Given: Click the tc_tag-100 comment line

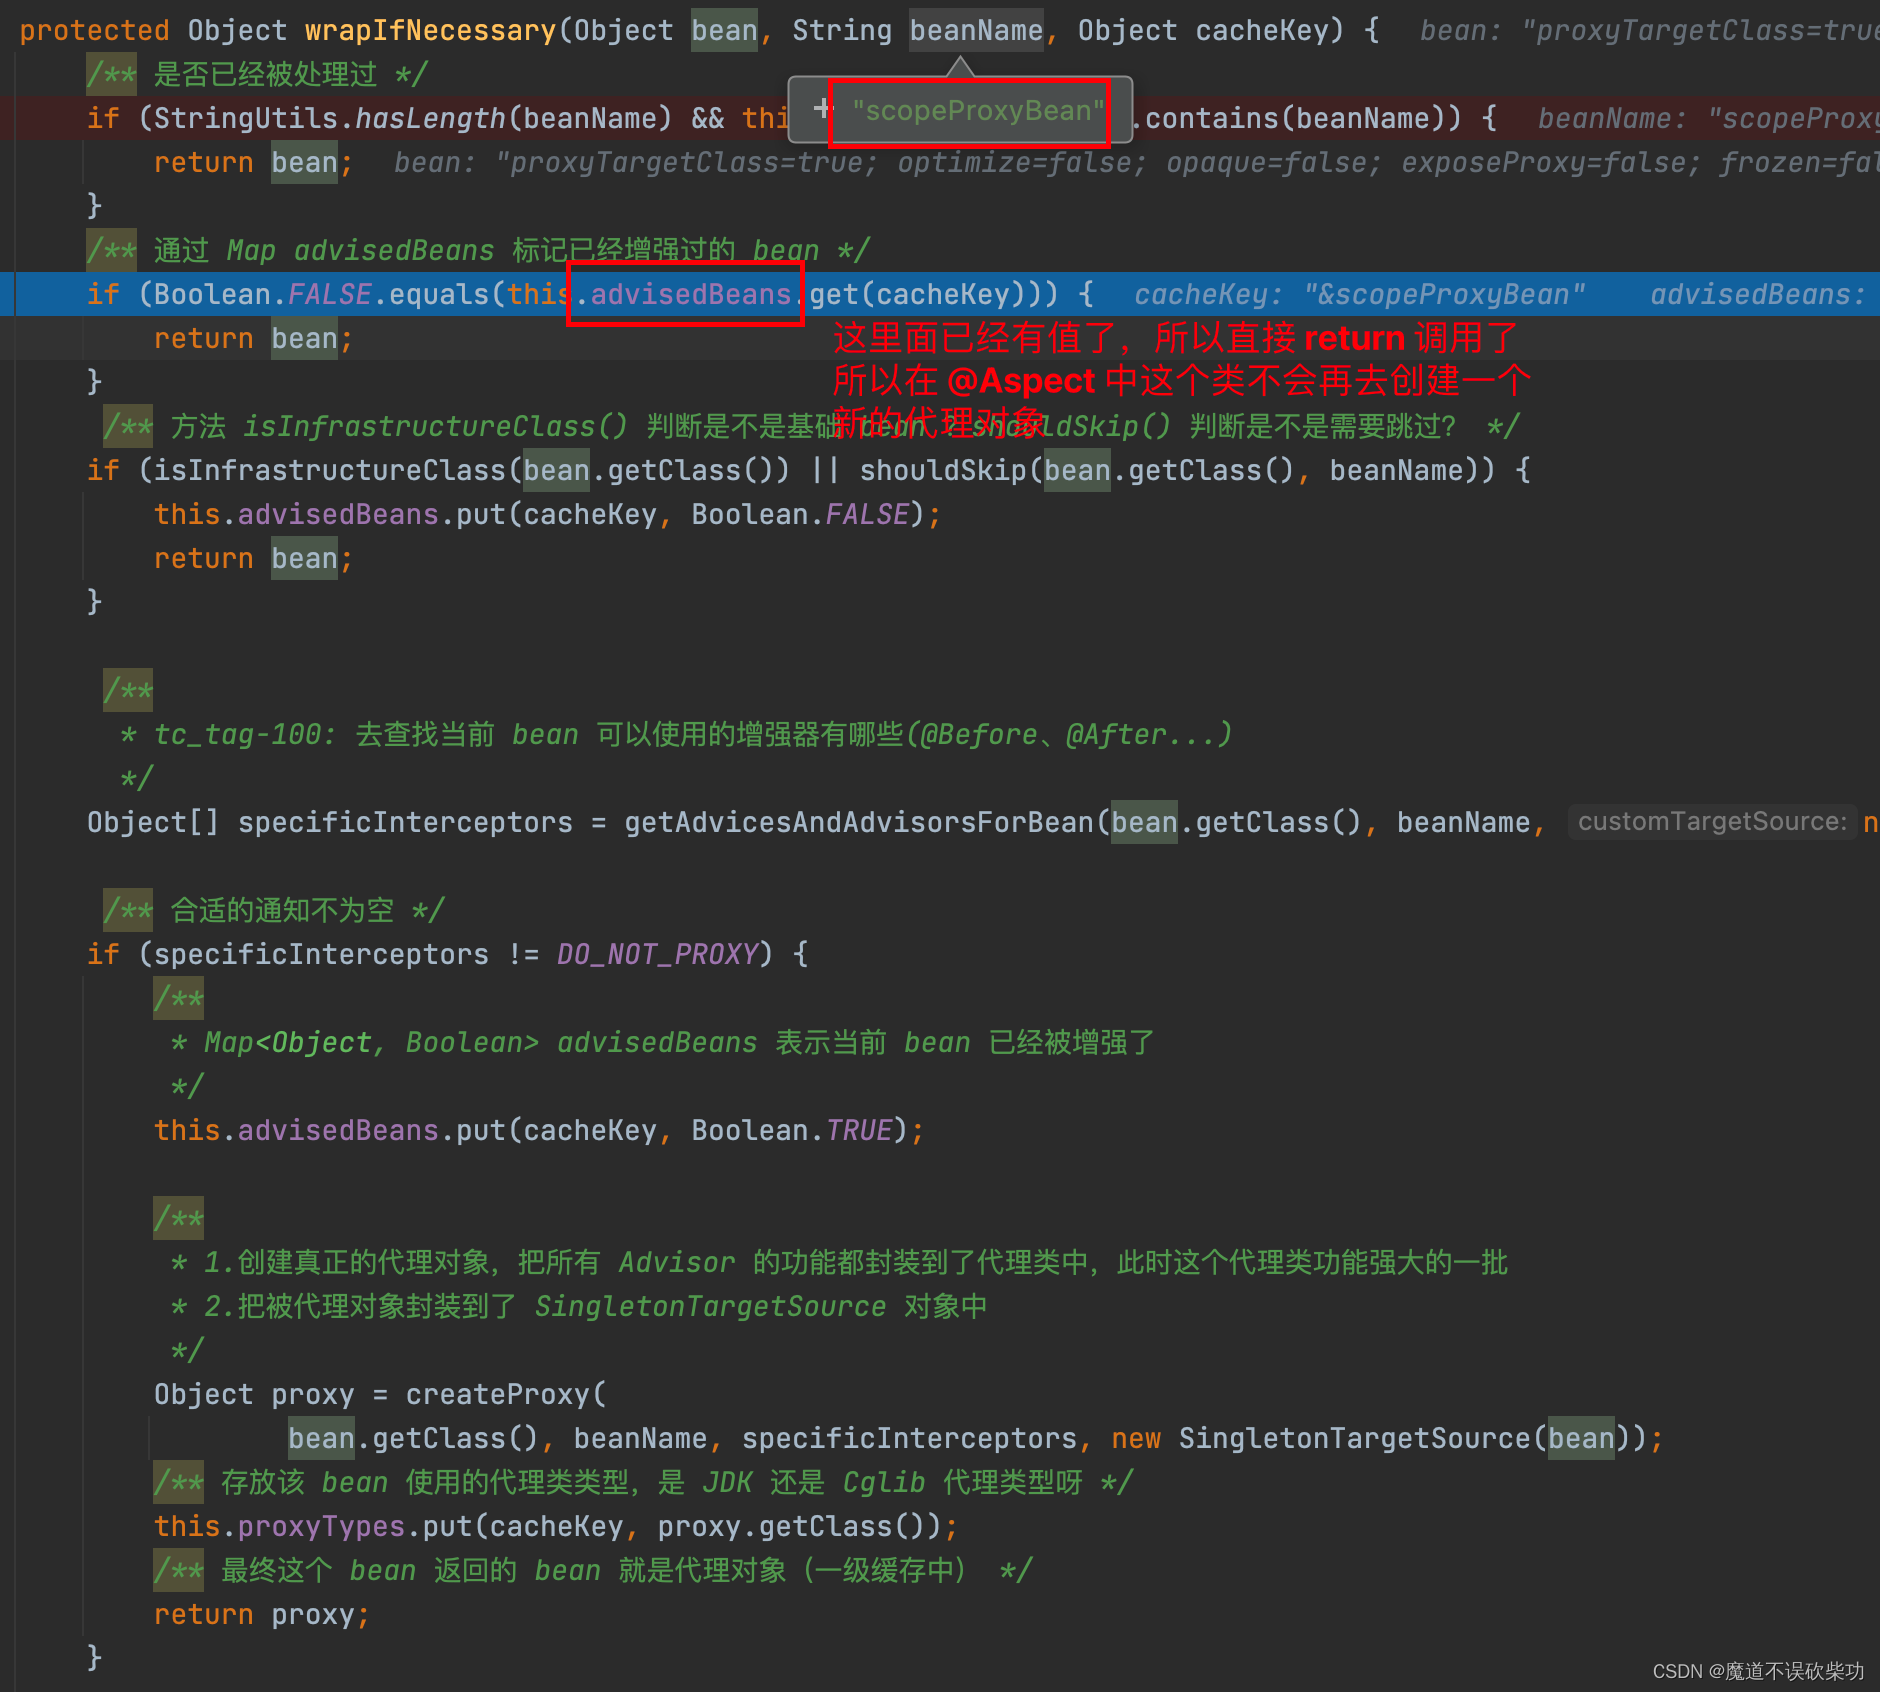Looking at the screenshot, I should click(x=676, y=734).
